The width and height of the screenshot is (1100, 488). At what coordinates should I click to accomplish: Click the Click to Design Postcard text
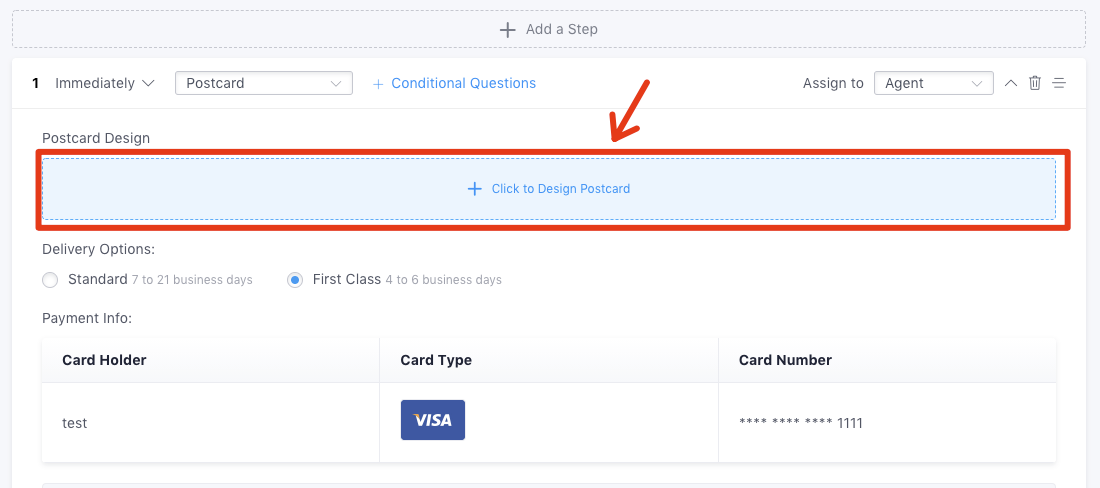561,189
